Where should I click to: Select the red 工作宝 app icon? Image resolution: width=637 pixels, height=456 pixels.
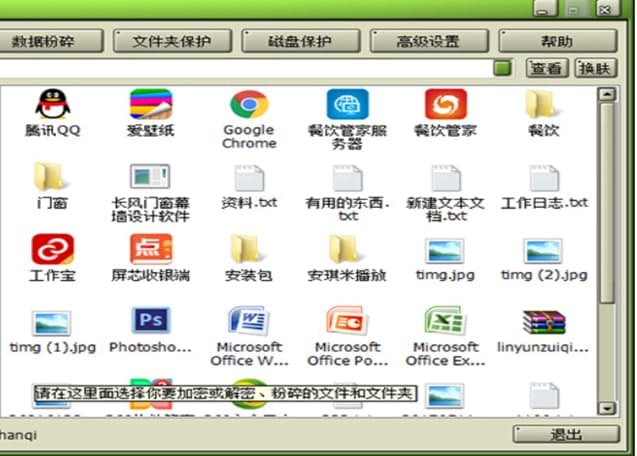[x=52, y=249]
